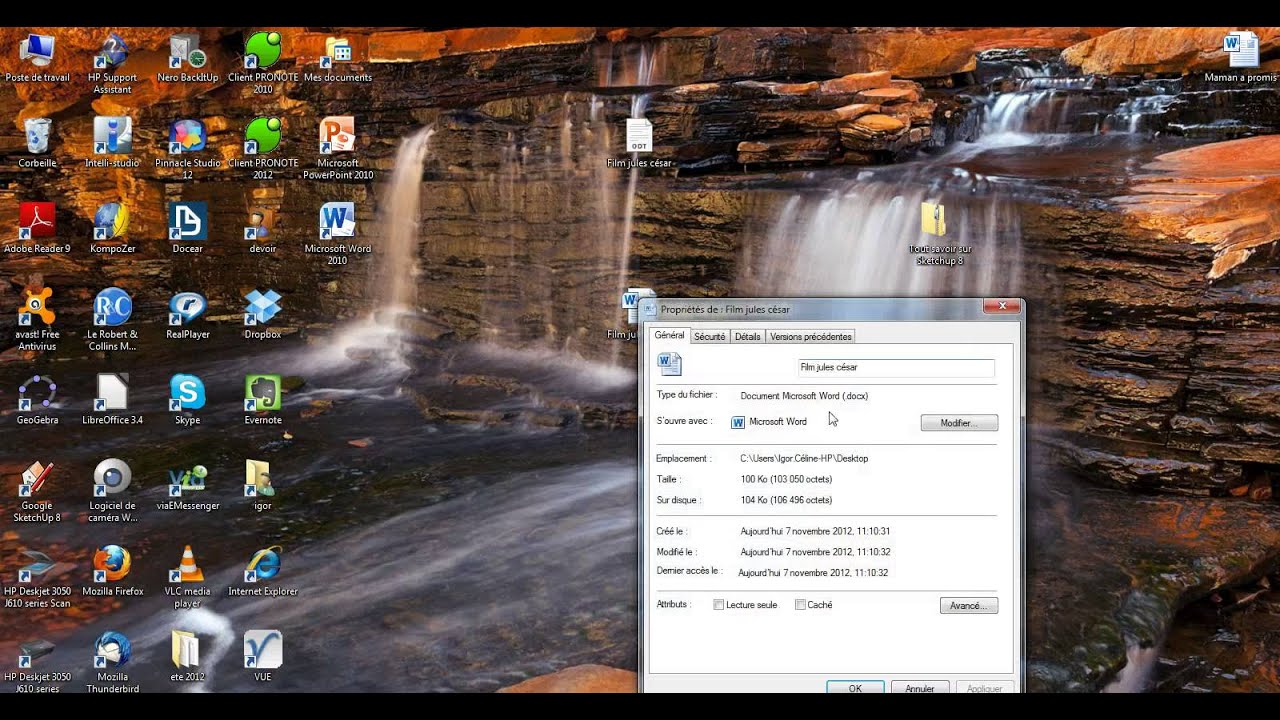Click the file name text field
This screenshot has height=720, width=1280.
pos(896,367)
